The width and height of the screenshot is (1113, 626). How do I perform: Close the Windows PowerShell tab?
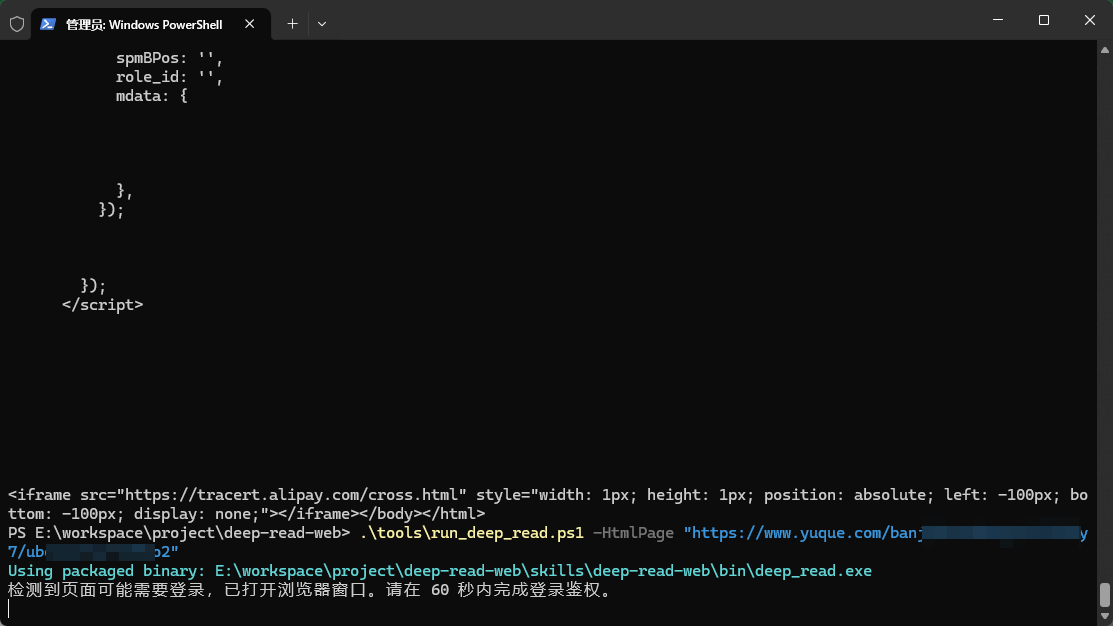coord(249,24)
